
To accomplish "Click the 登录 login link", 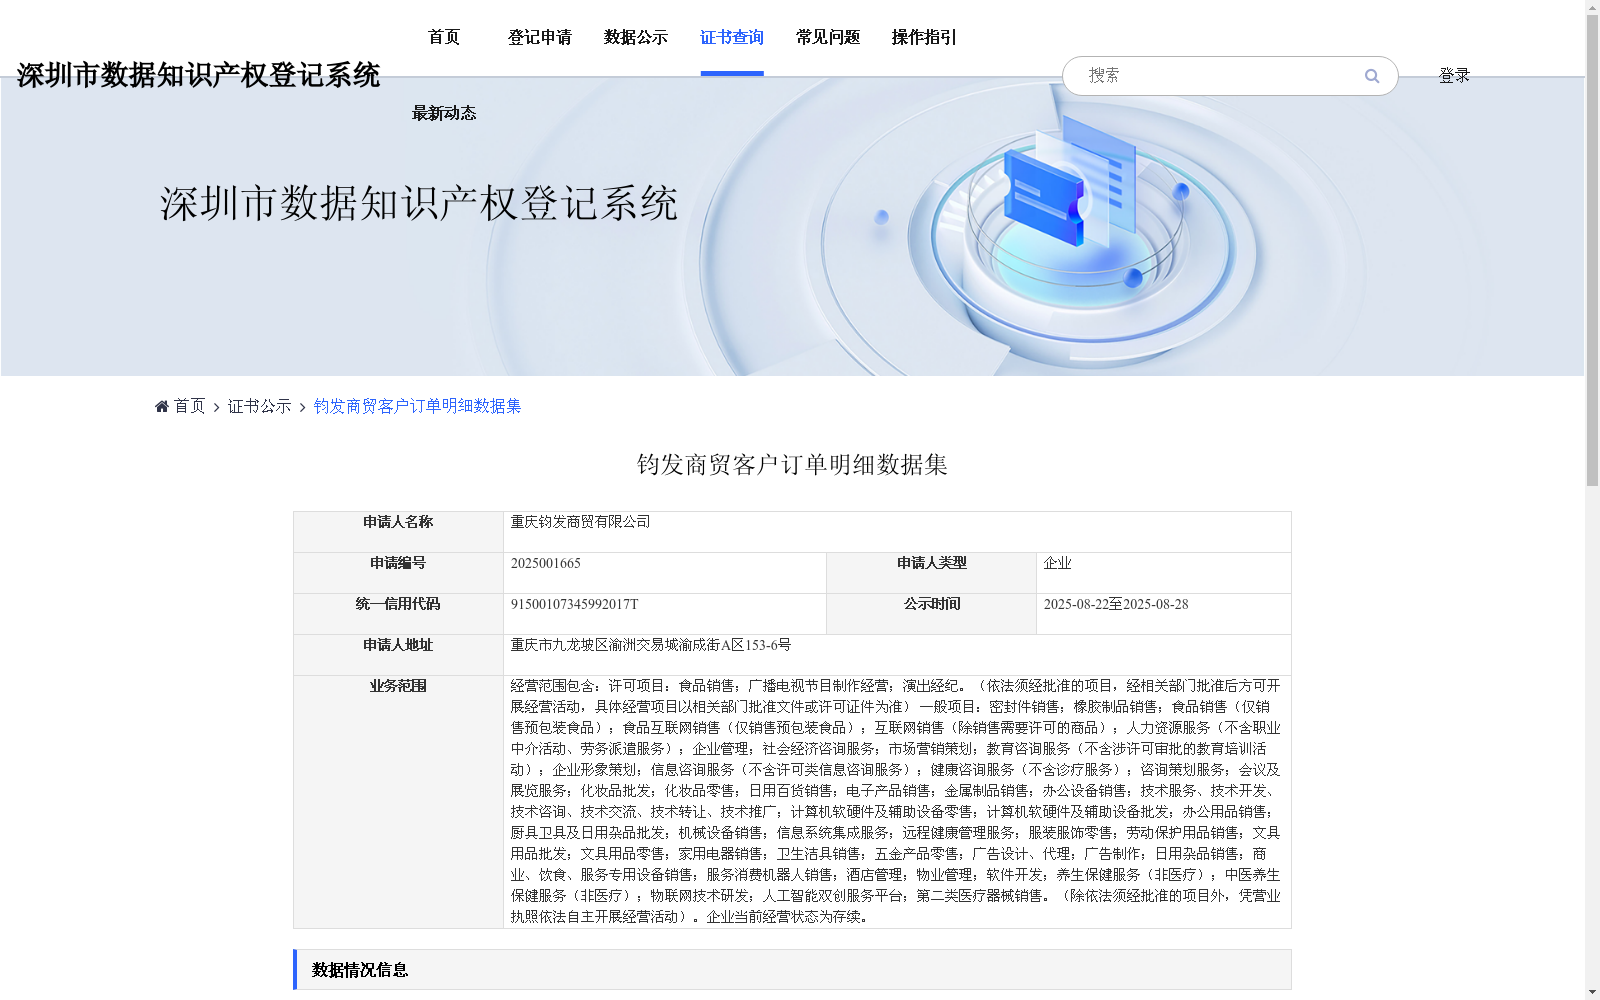I will click(1454, 76).
